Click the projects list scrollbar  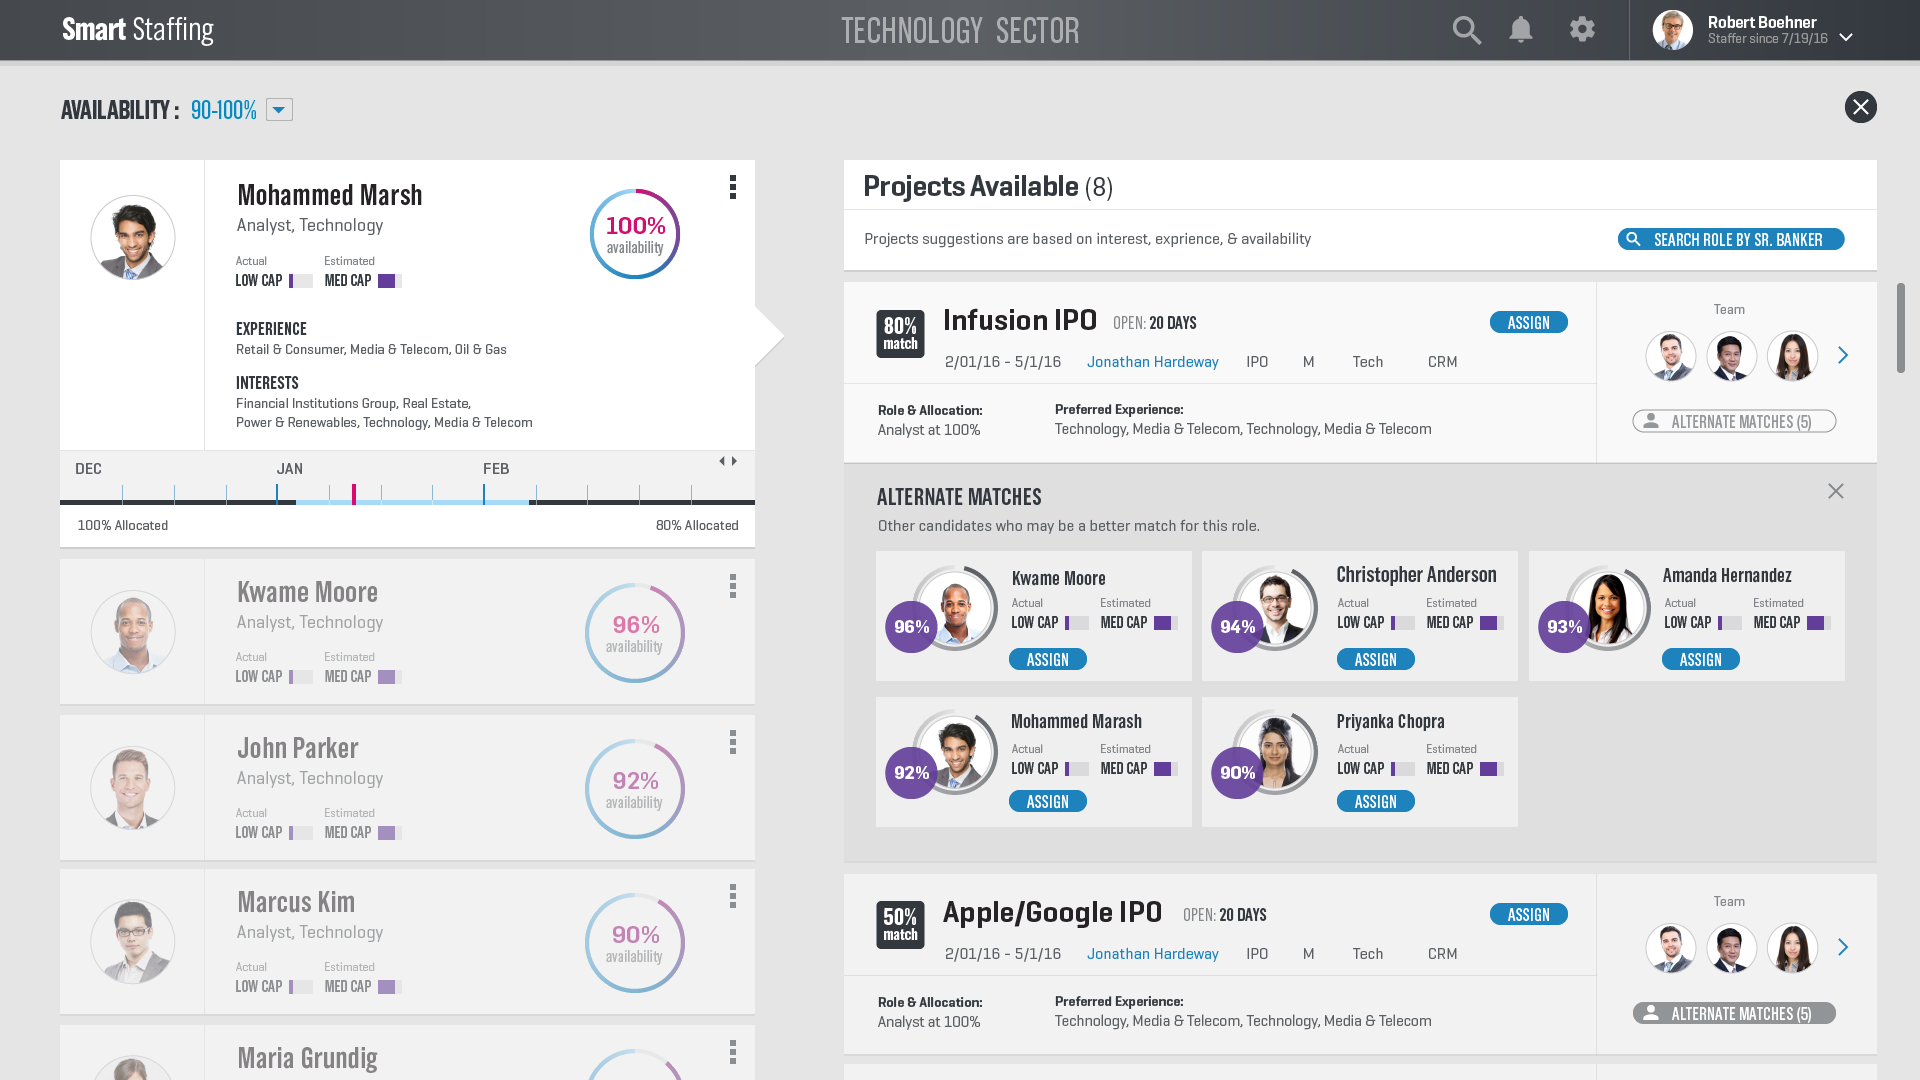pyautogui.click(x=1901, y=328)
